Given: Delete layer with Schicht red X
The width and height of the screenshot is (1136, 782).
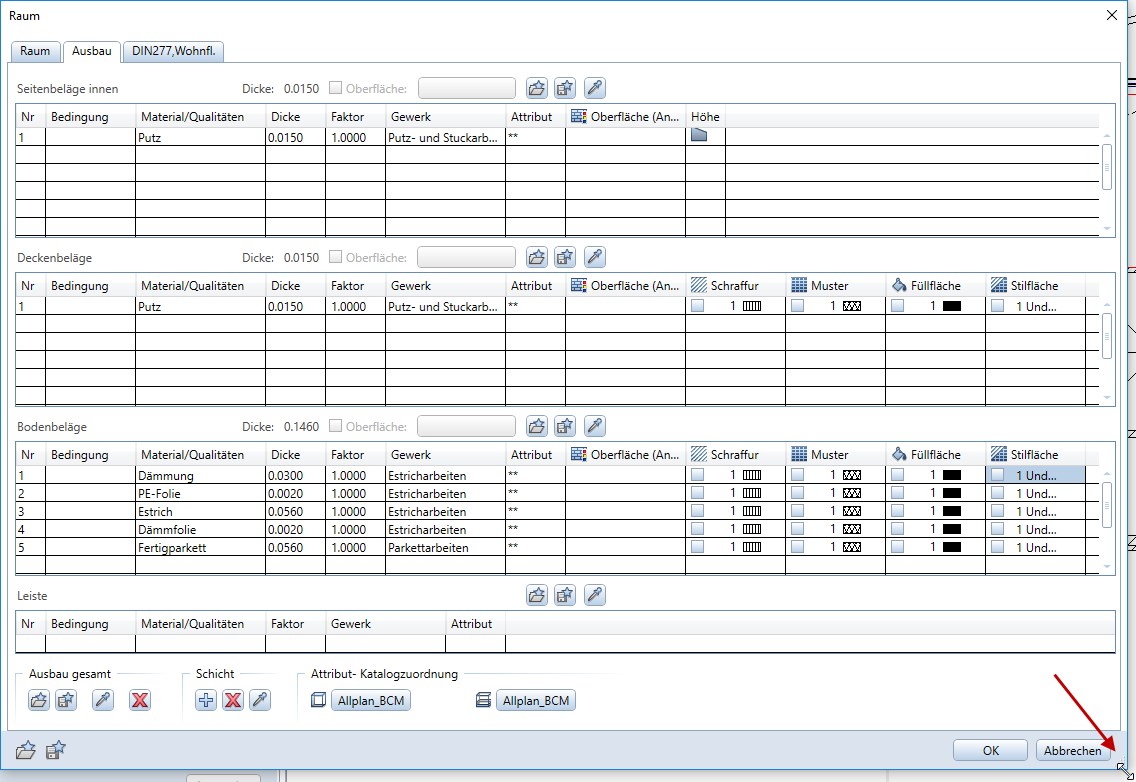Looking at the screenshot, I should coord(233,700).
